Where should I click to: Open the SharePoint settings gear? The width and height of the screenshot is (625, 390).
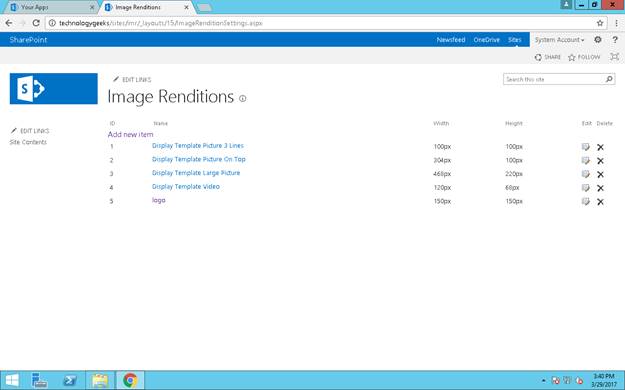(597, 39)
